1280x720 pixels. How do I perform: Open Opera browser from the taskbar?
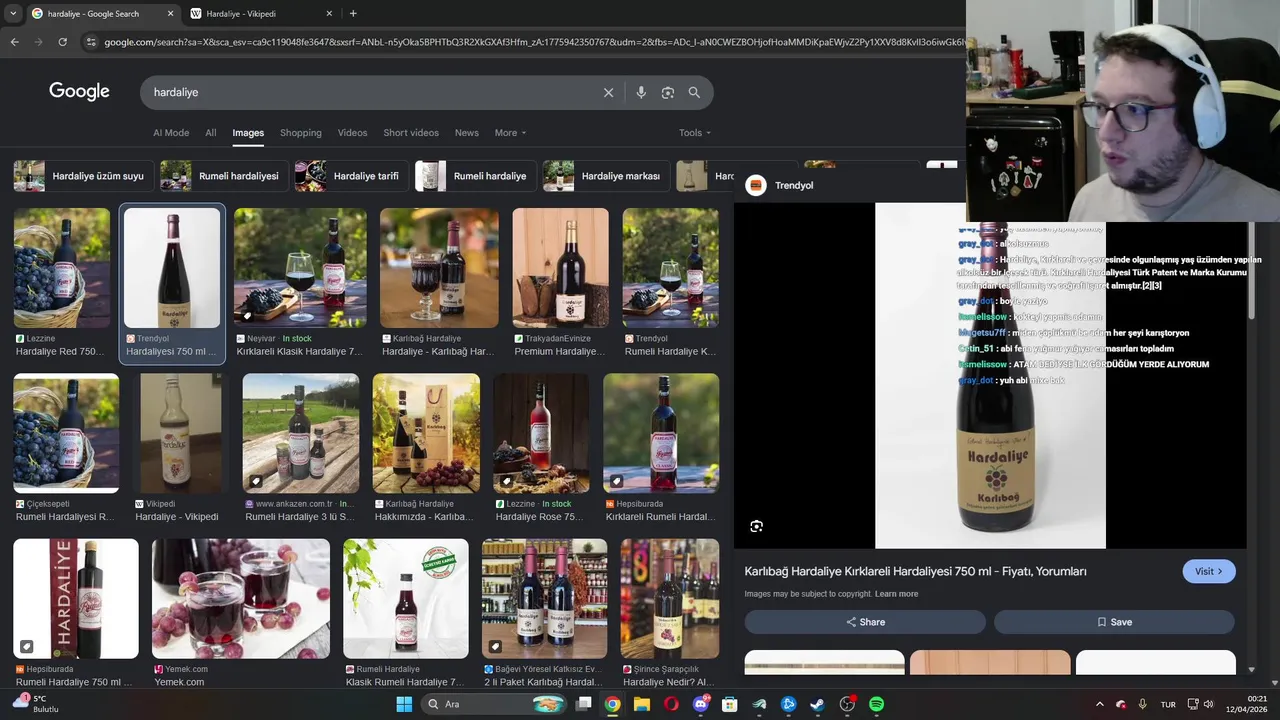tap(671, 704)
